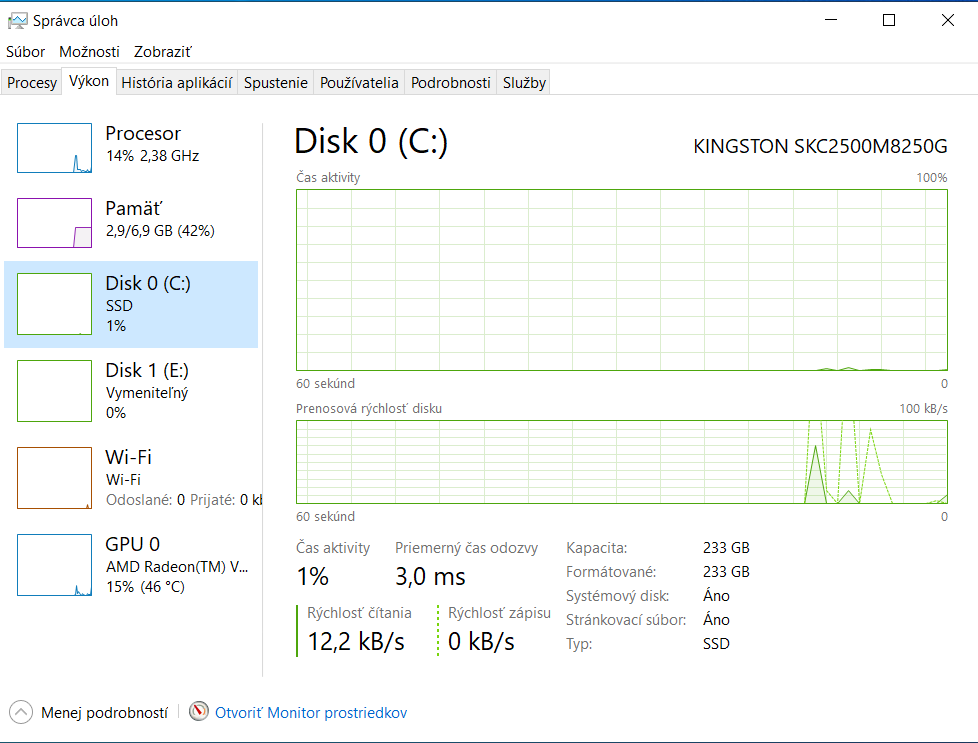Open the Služby tab

[524, 83]
